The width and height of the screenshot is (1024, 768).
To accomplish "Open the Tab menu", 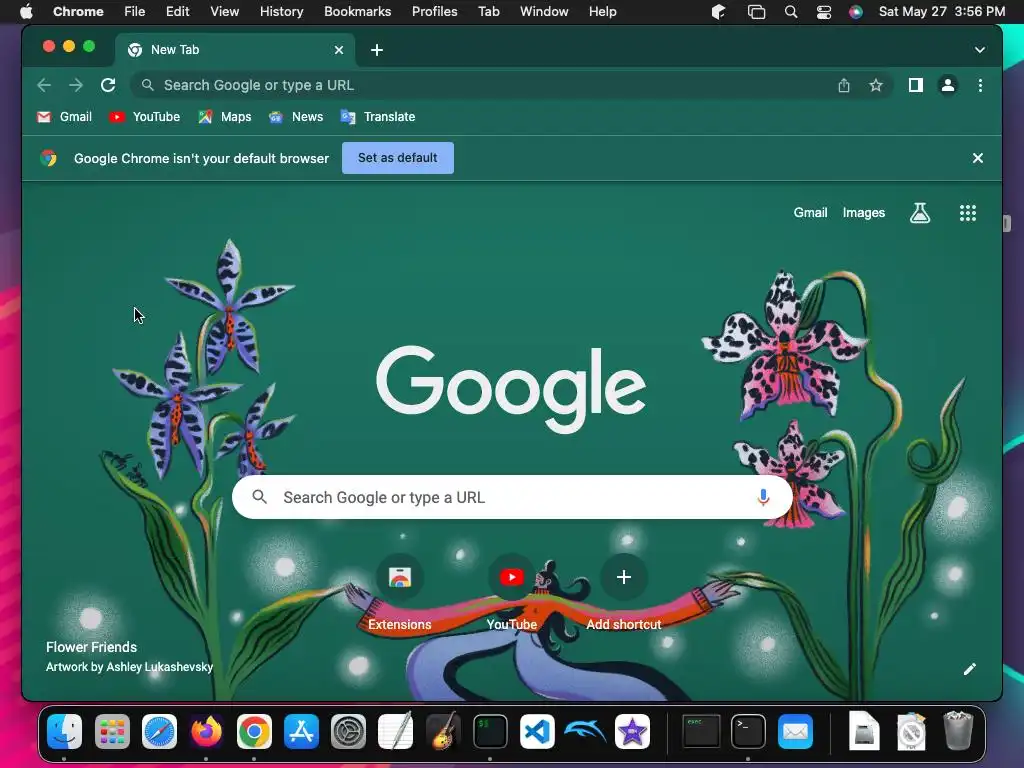I will pyautogui.click(x=488, y=12).
